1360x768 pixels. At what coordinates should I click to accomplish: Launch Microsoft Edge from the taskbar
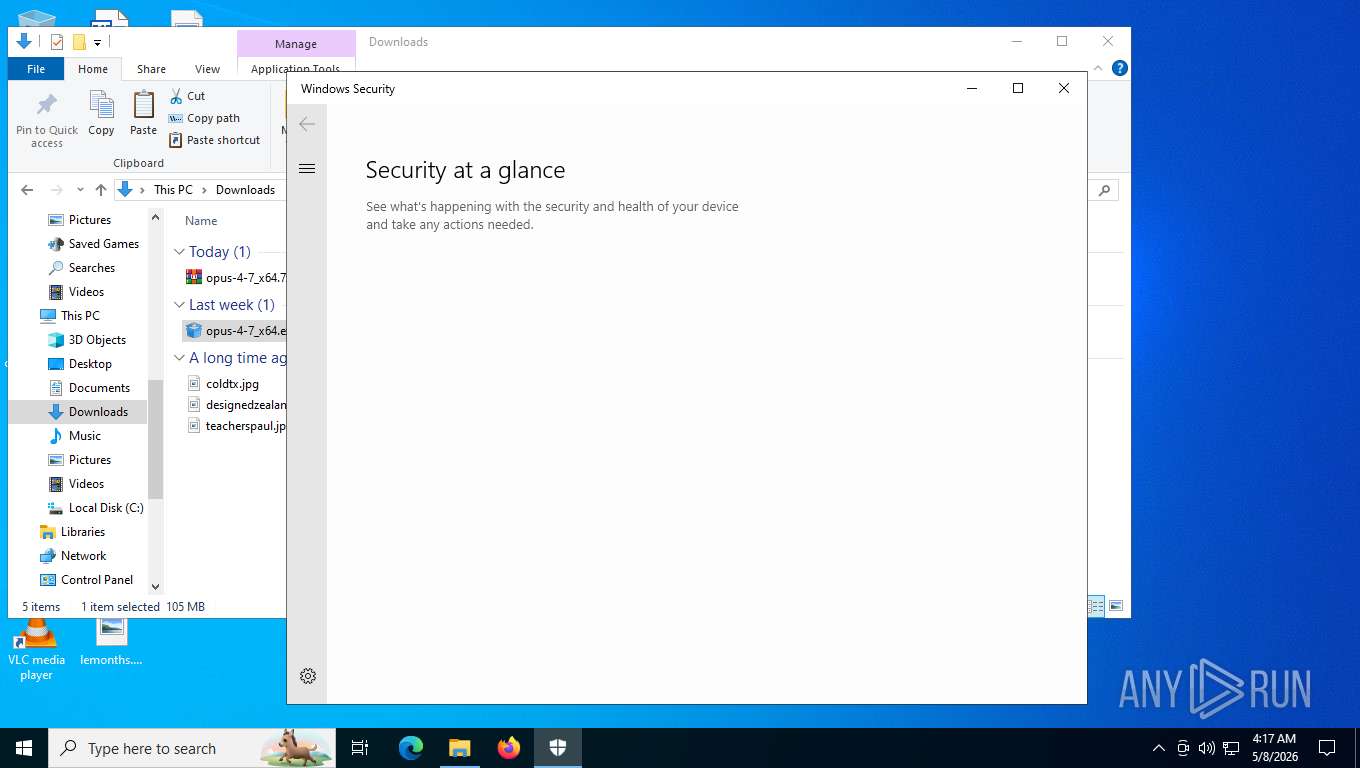pos(411,748)
